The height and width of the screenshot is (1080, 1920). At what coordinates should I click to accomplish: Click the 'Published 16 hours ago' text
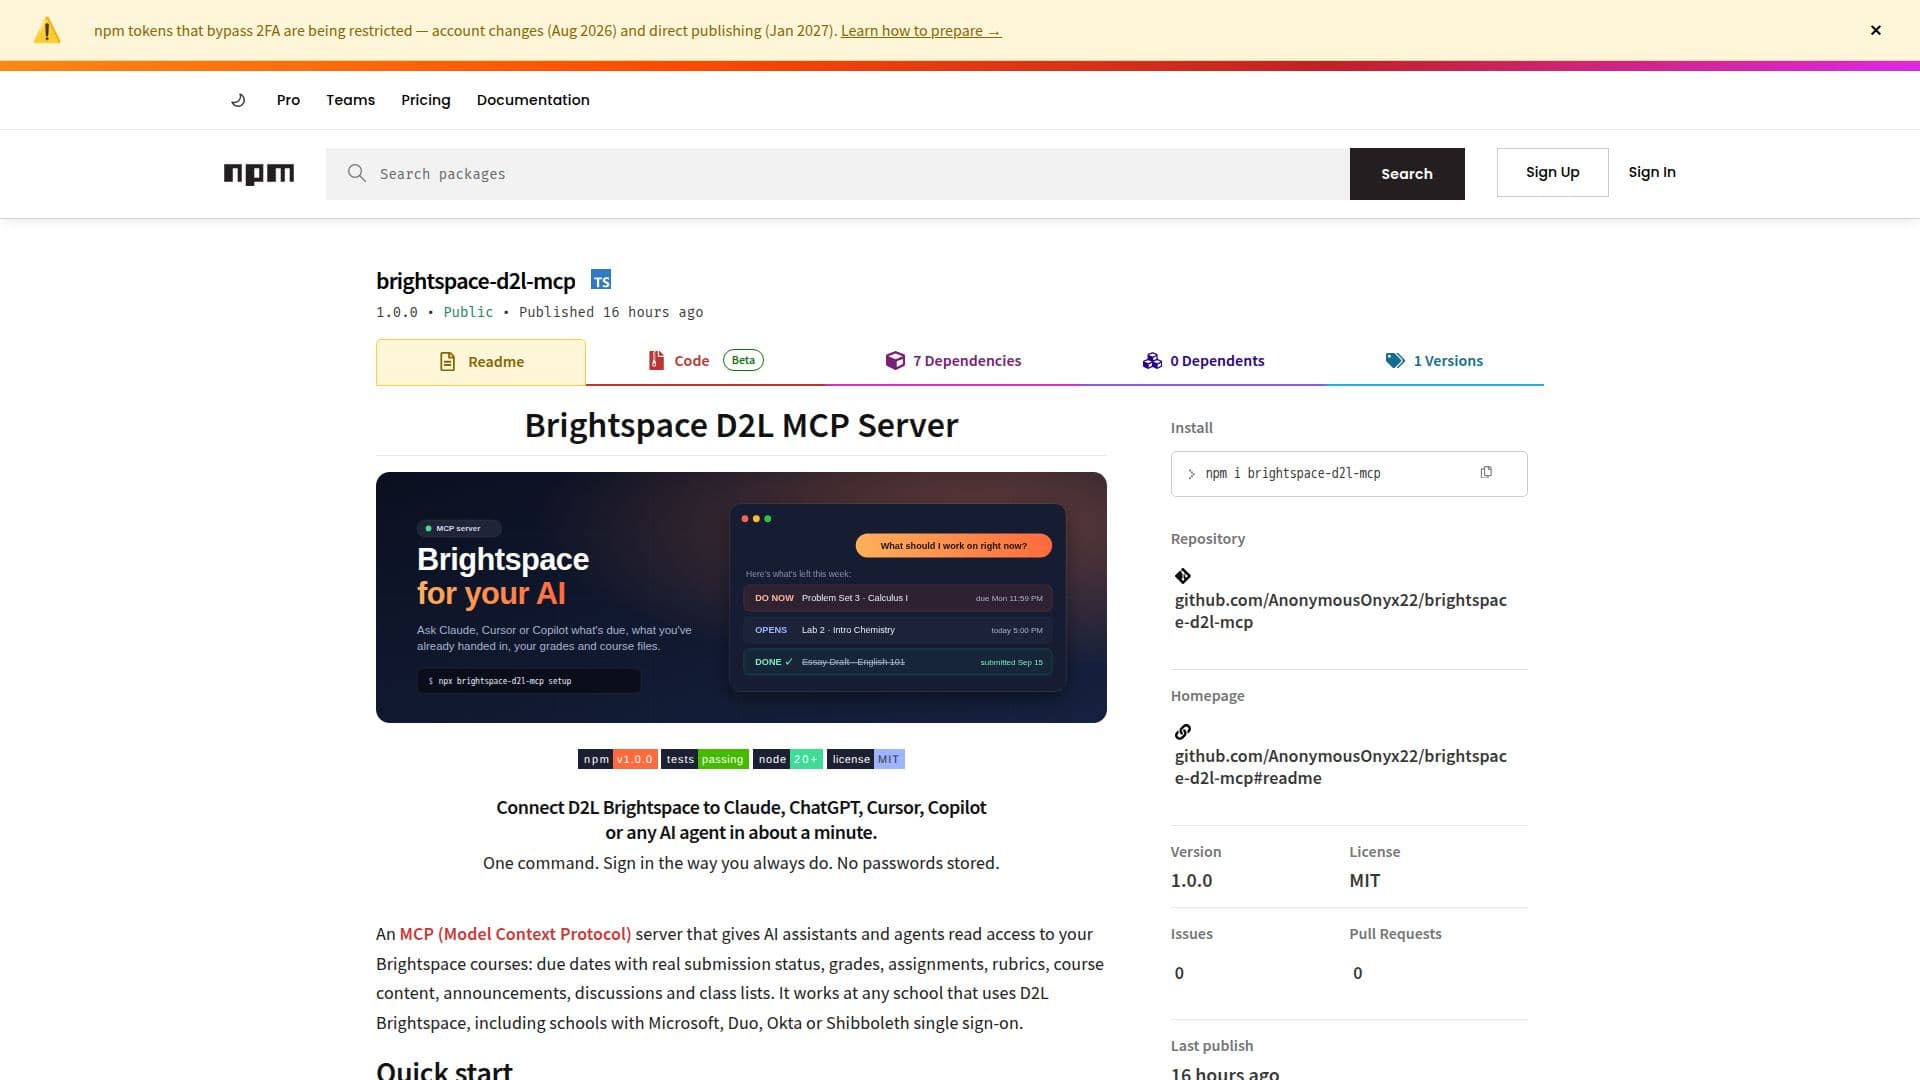pos(611,312)
